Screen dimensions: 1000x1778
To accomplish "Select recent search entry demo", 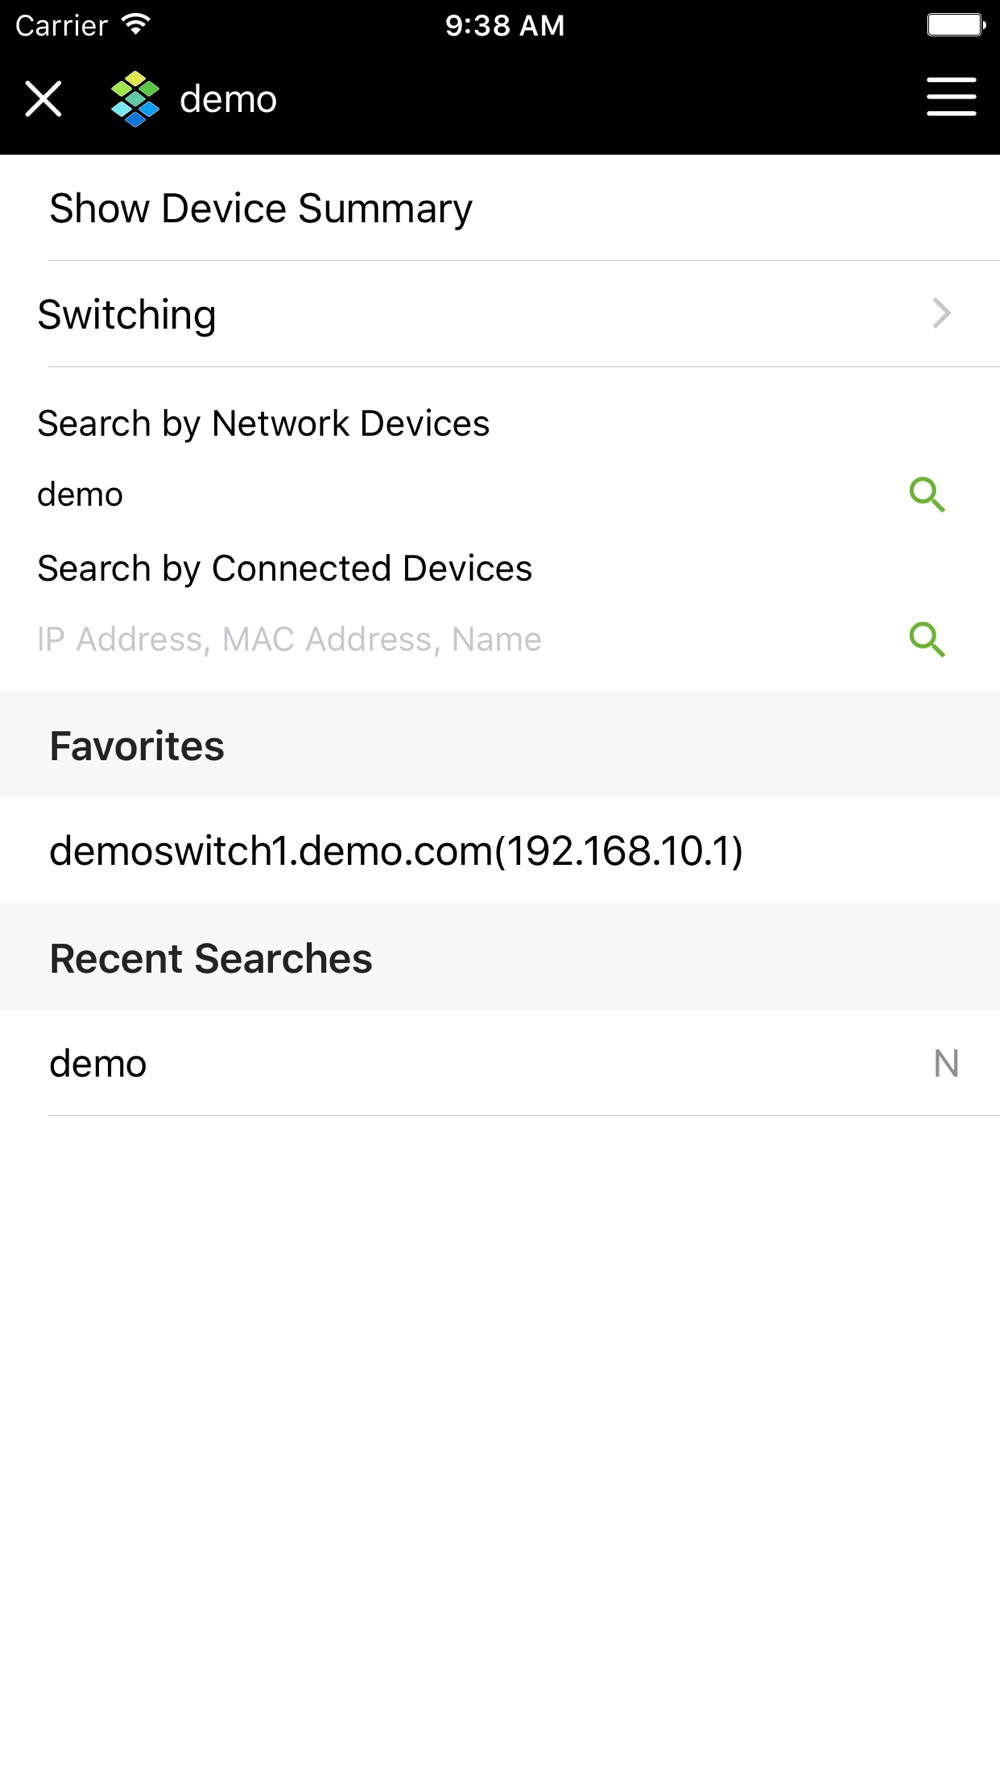I will tap(500, 1063).
